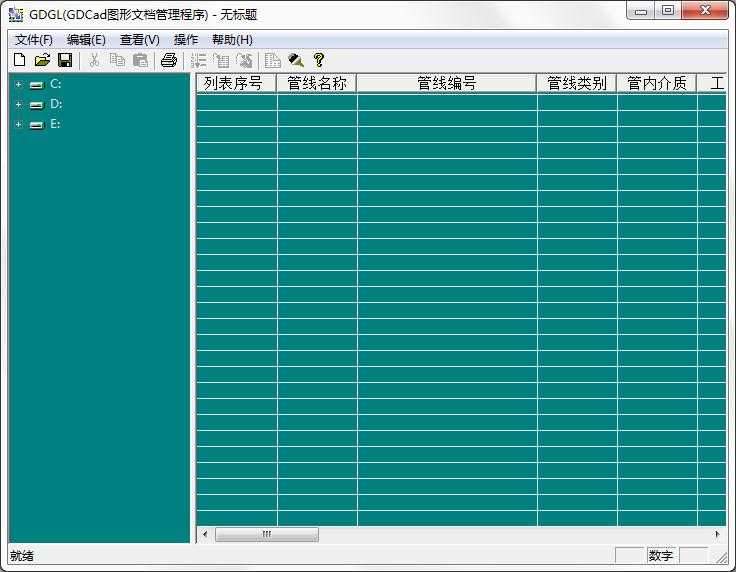
Task: Click the 管线类别 column header
Action: 577,83
